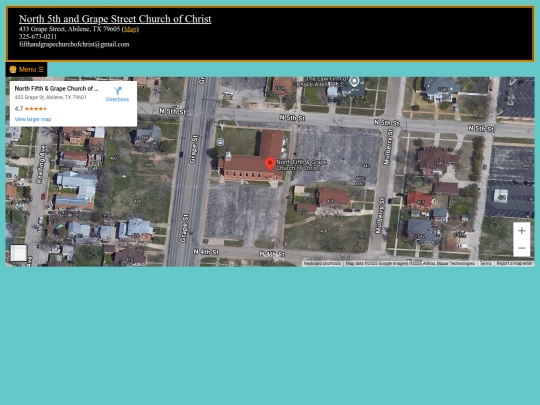This screenshot has height=405, width=540.
Task: Click the church email address text
Action: [x=74, y=44]
